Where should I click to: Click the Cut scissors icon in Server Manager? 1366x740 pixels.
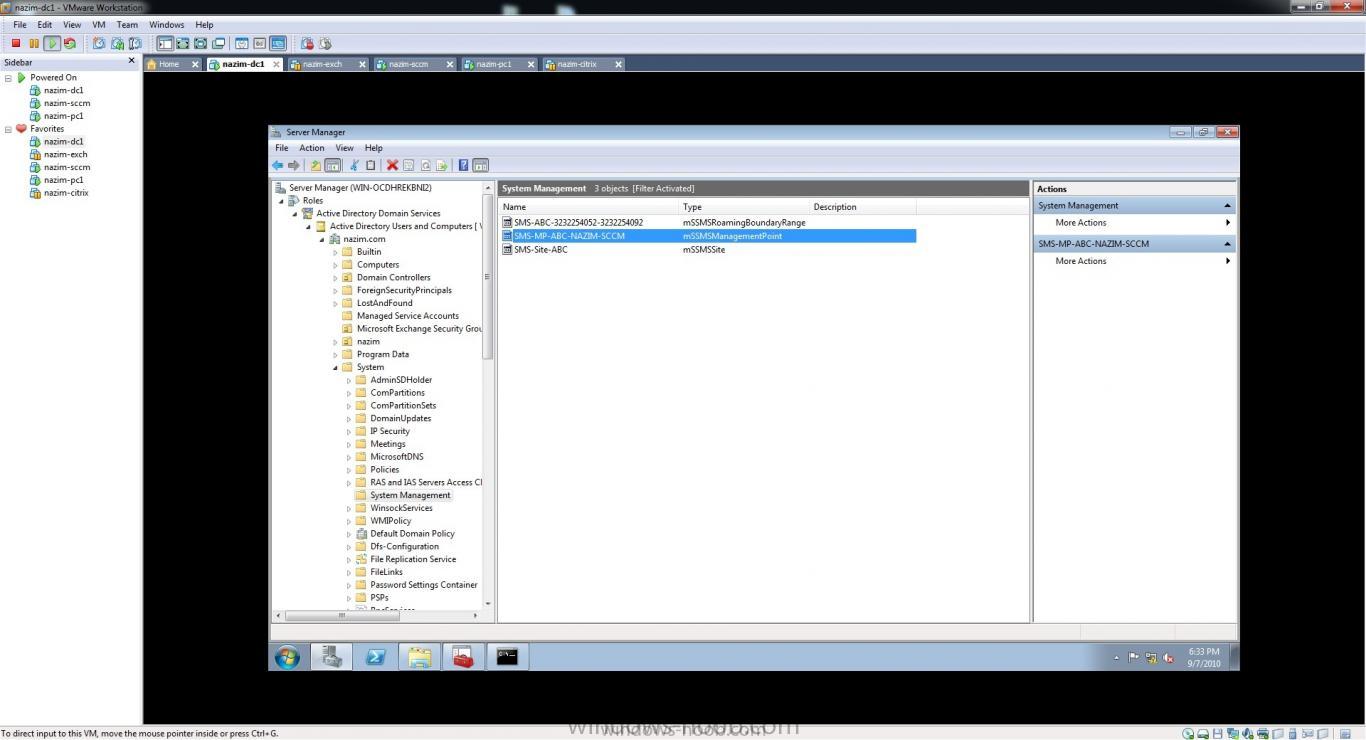(354, 165)
